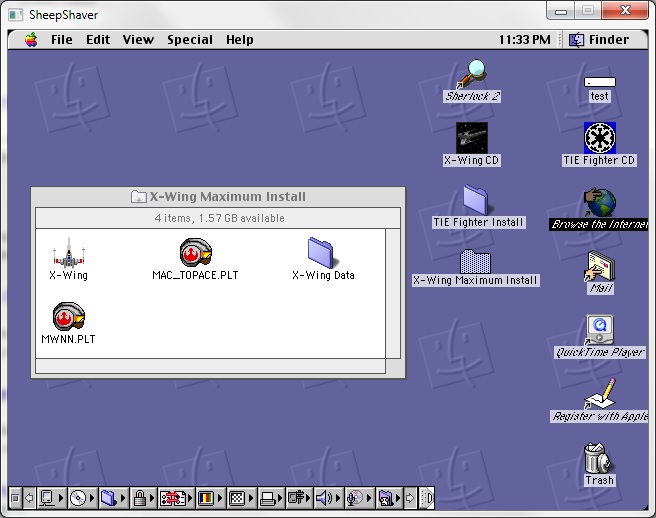Open the Sound volume speaker module

click(329, 498)
